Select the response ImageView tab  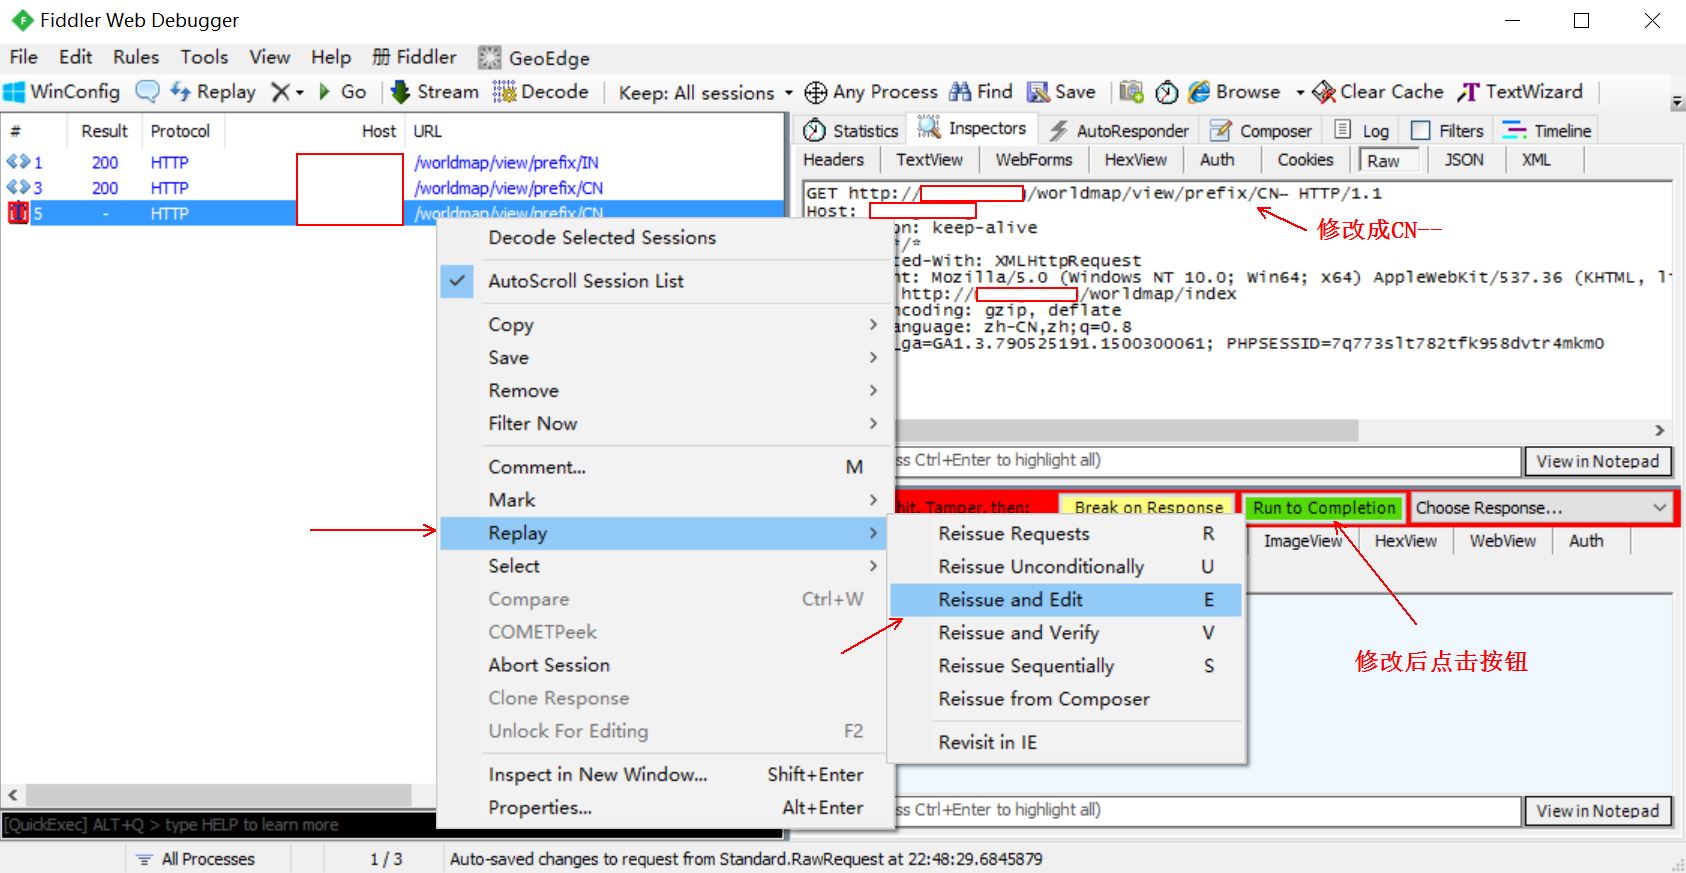1302,541
